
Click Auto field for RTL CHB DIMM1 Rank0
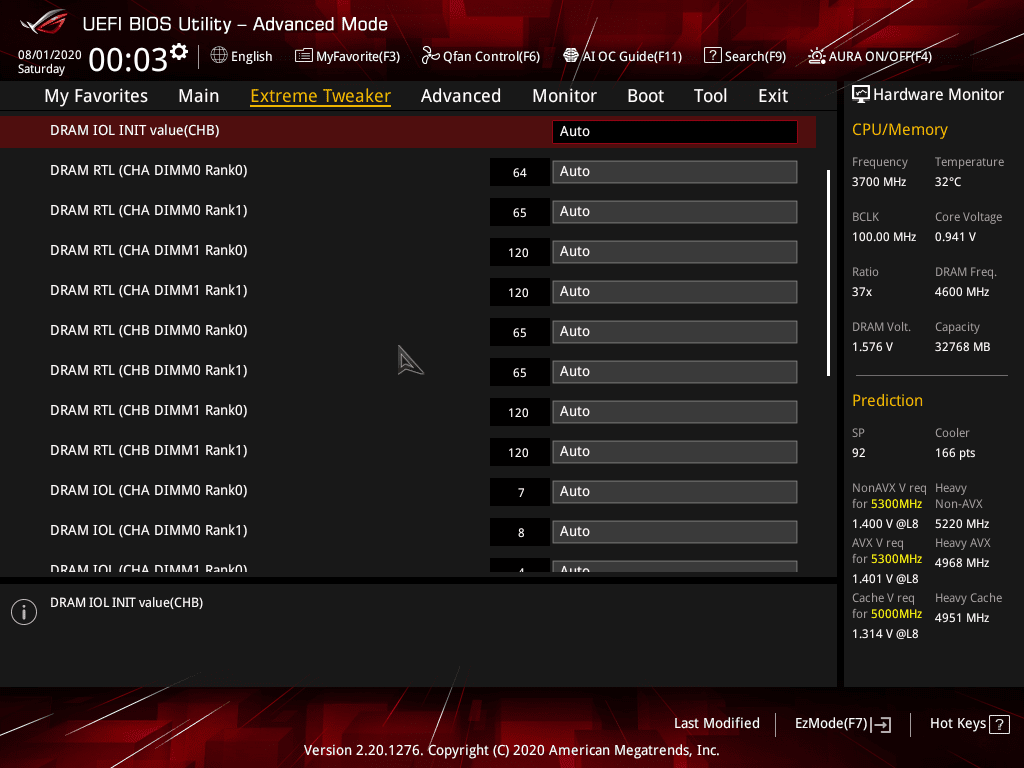click(675, 411)
